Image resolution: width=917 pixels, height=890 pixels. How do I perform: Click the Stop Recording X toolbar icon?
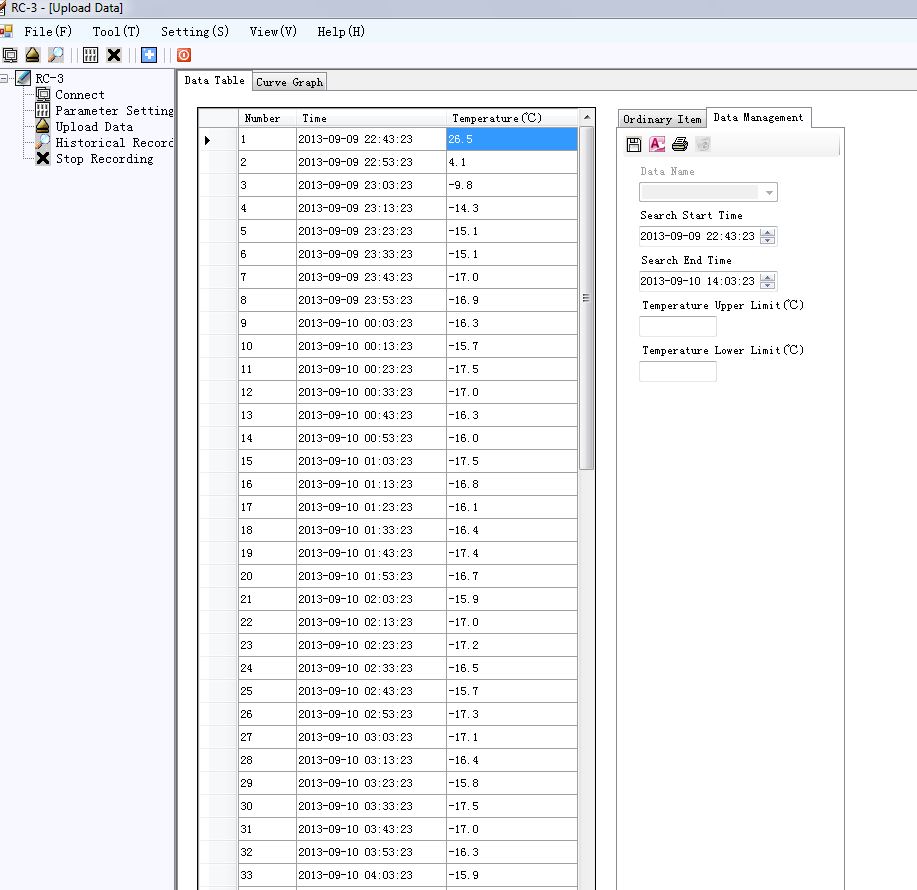pos(114,55)
